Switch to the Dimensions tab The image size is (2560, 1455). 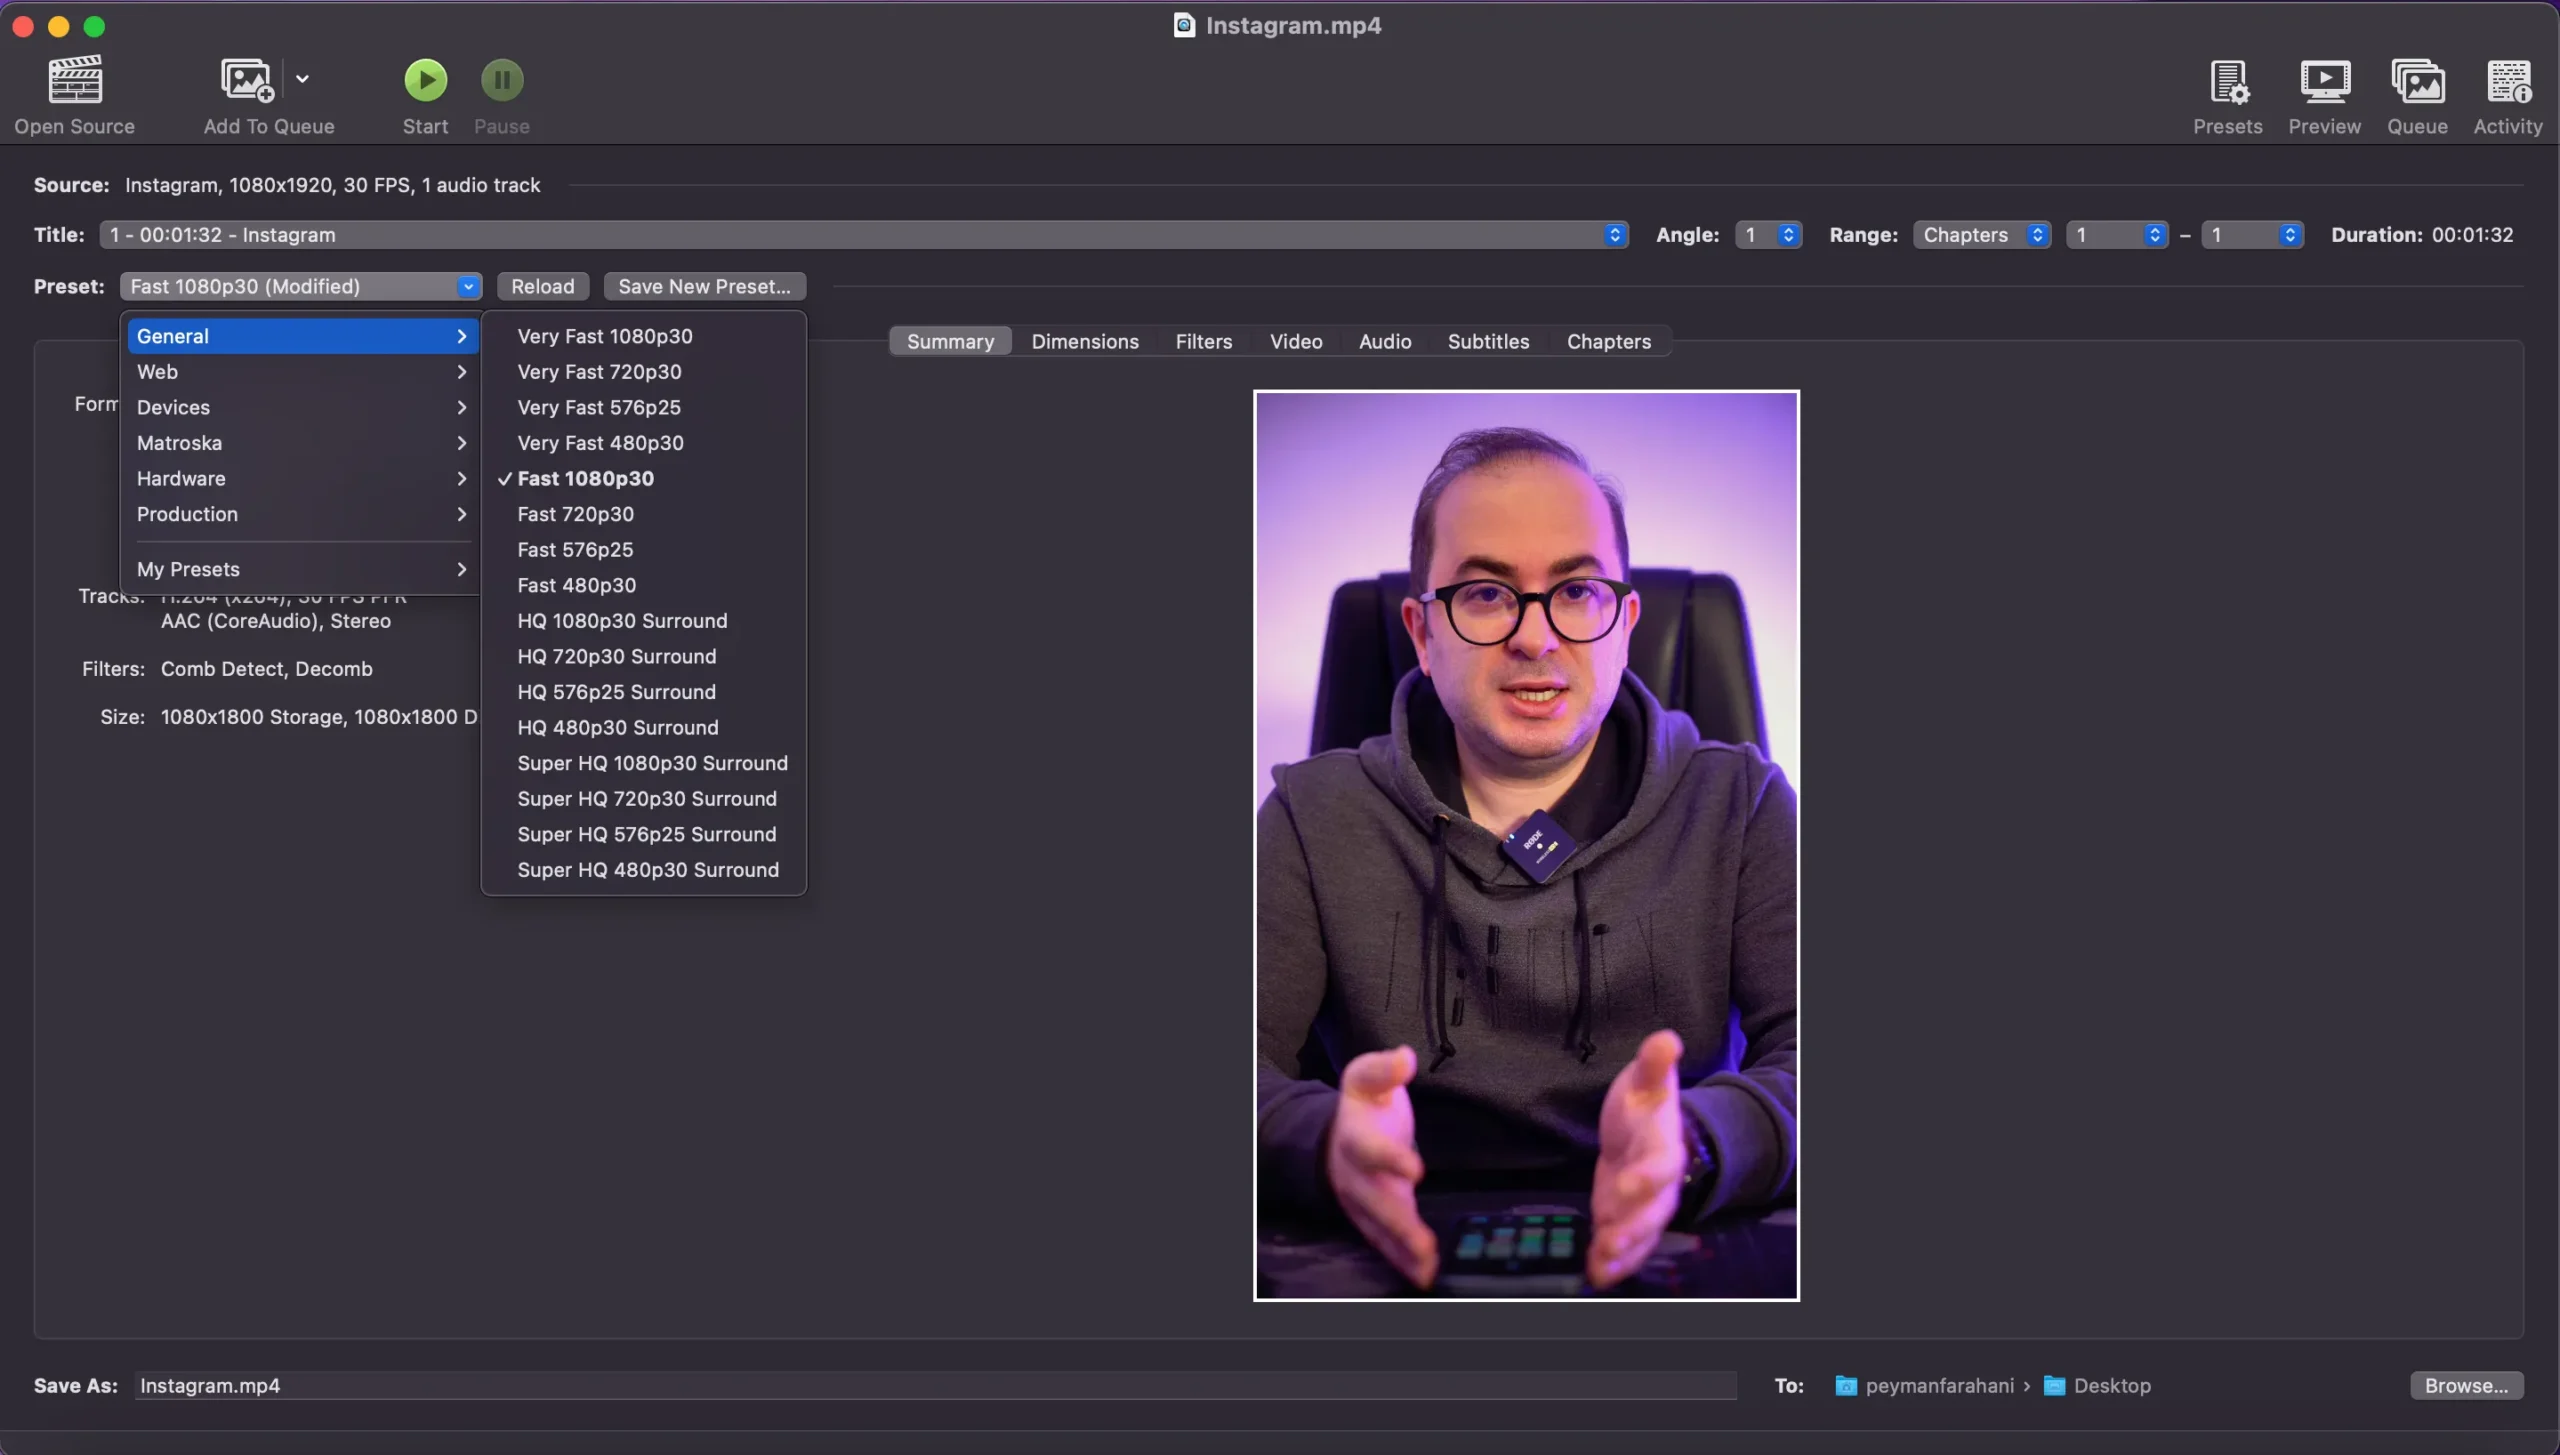click(x=1085, y=342)
